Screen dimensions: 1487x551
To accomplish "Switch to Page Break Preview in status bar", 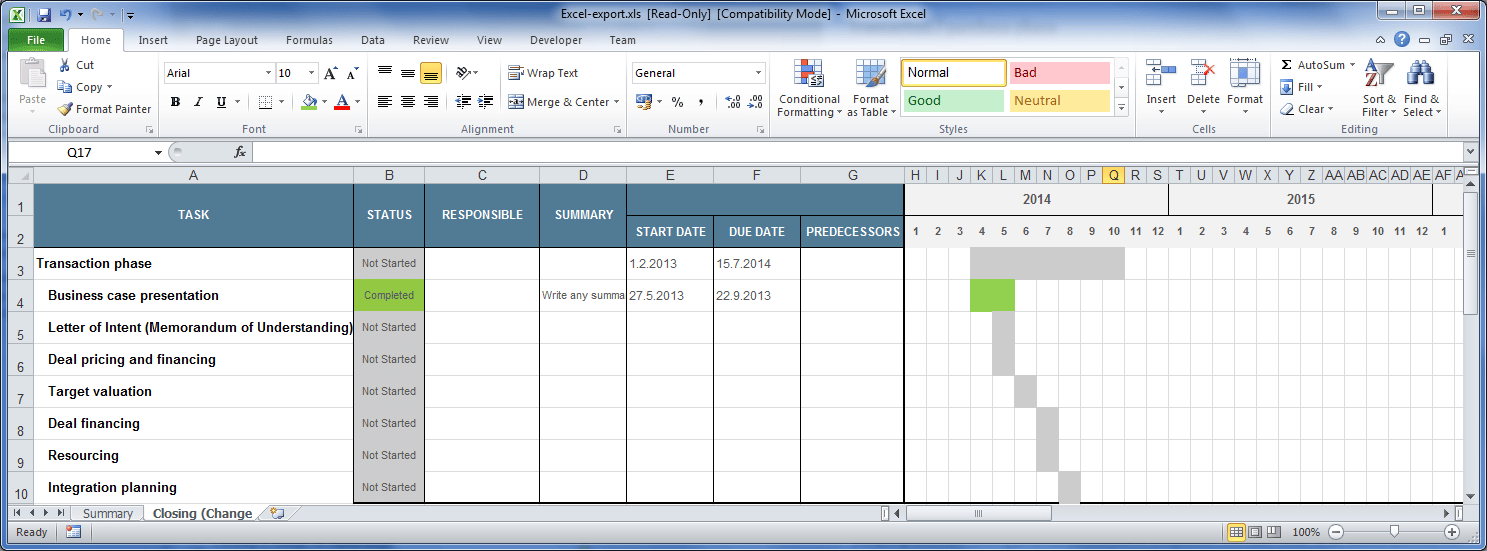I will 1274,532.
